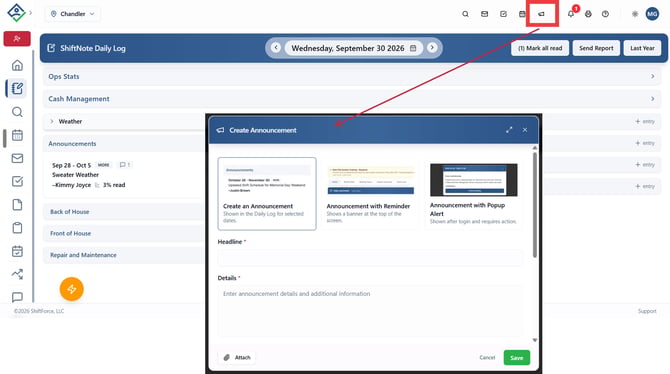Open the Support link in footer

(x=647, y=311)
